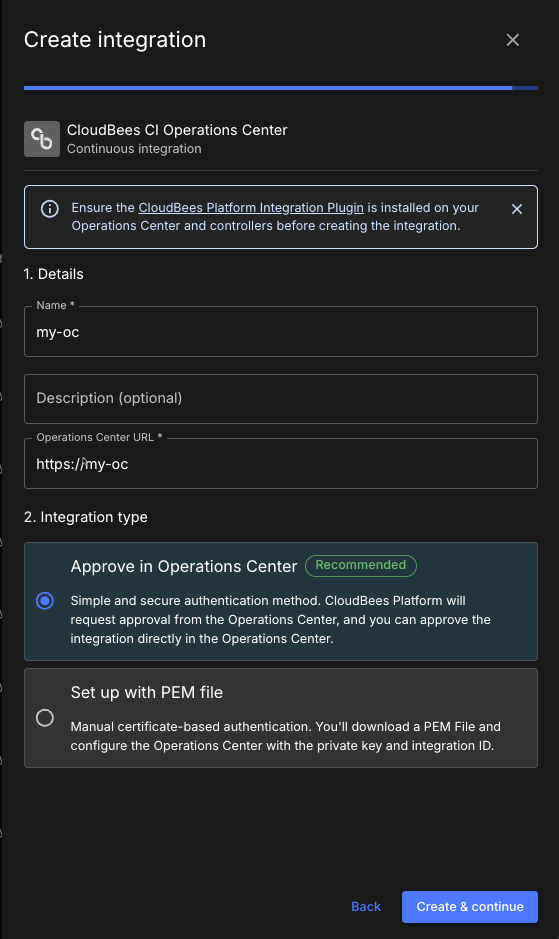Dismiss the plugin installation notice banner

pyautogui.click(x=516, y=209)
